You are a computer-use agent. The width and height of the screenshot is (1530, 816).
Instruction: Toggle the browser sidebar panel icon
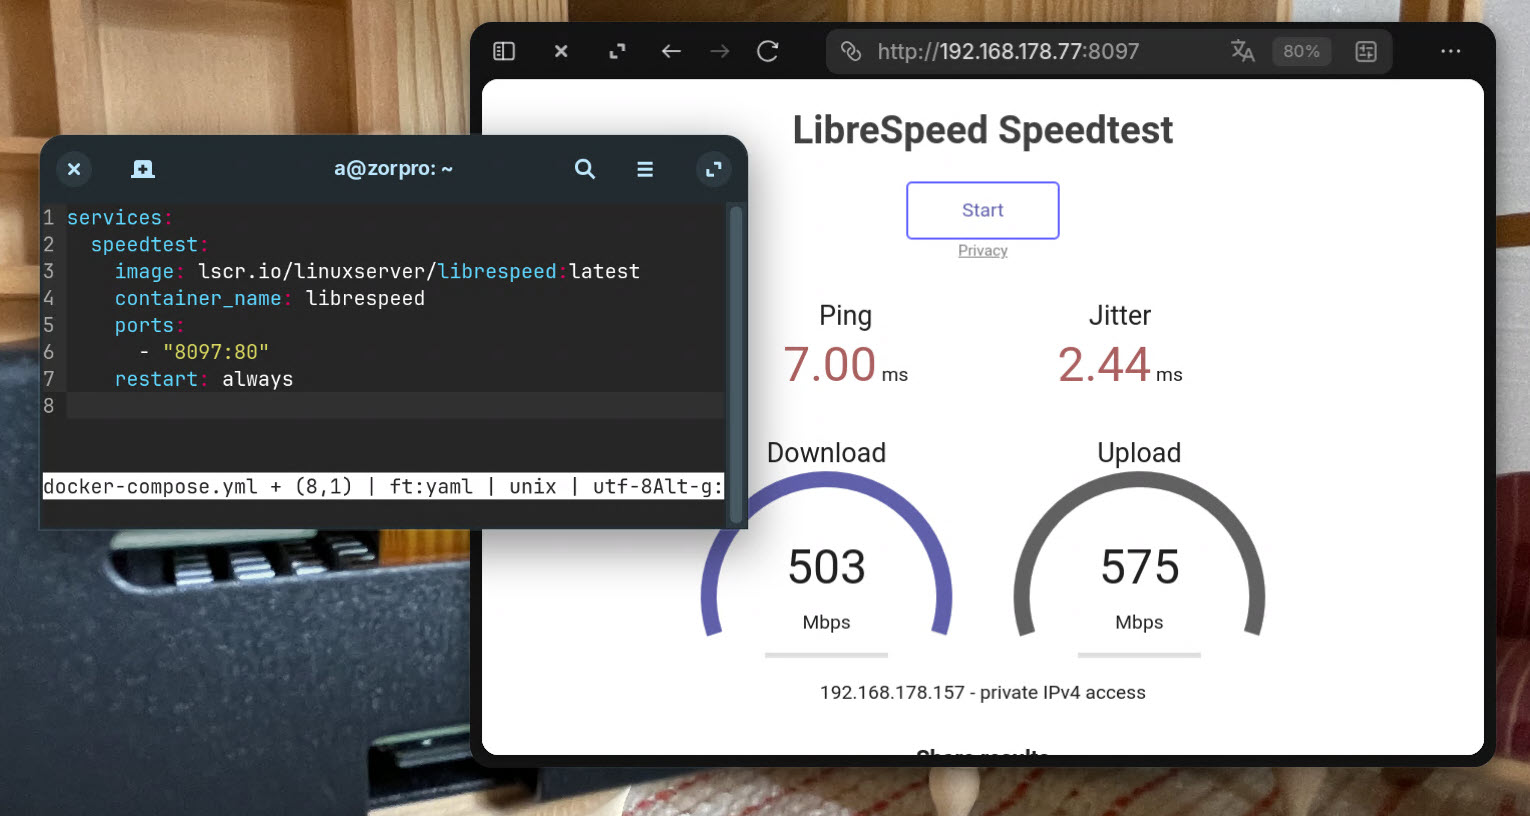coord(504,51)
